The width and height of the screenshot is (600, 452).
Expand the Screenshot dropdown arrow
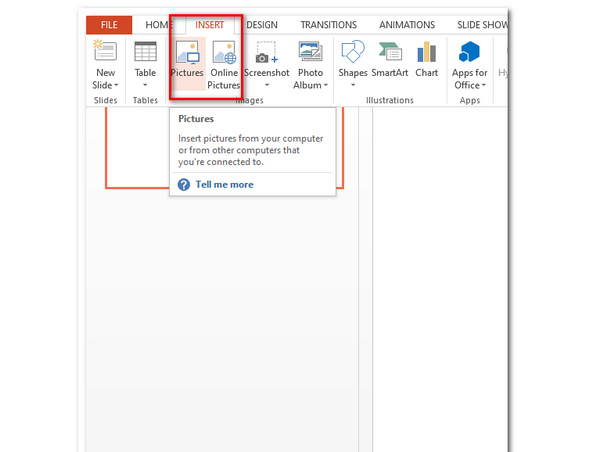(x=267, y=85)
